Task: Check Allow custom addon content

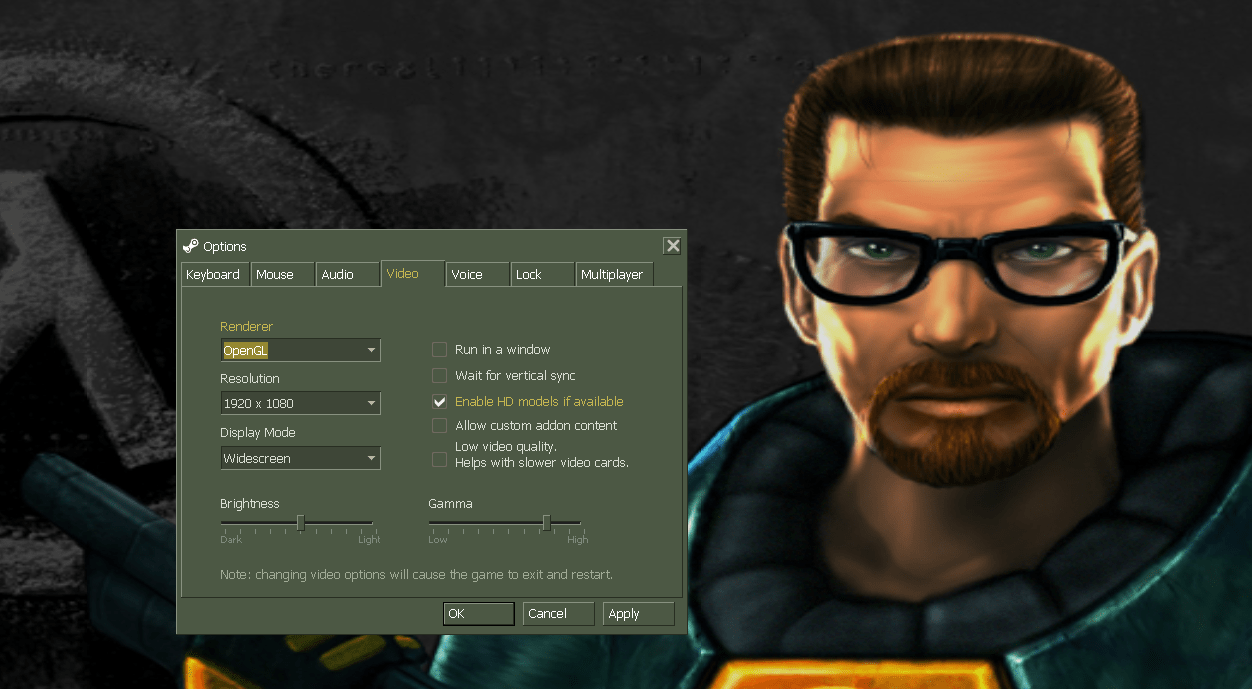Action: click(x=439, y=425)
